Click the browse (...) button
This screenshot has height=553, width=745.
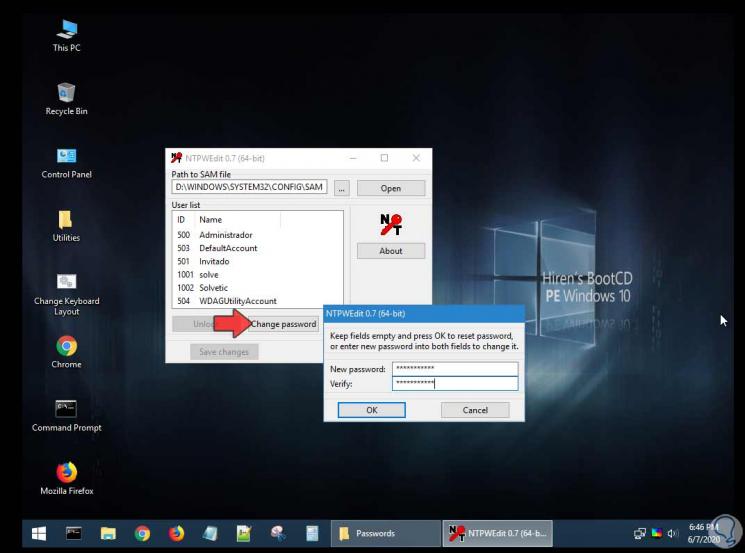pyautogui.click(x=341, y=188)
